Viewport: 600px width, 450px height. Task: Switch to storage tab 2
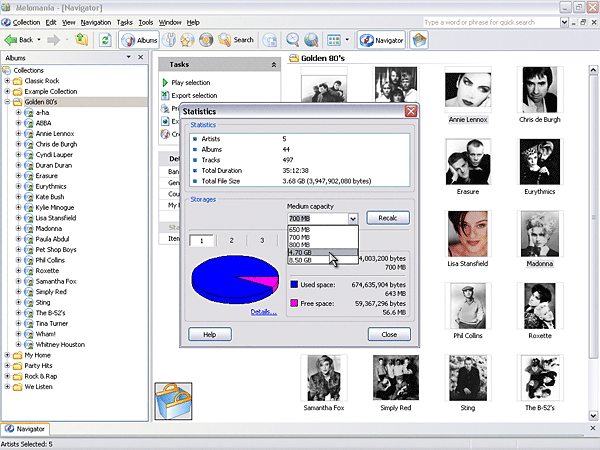[231, 240]
